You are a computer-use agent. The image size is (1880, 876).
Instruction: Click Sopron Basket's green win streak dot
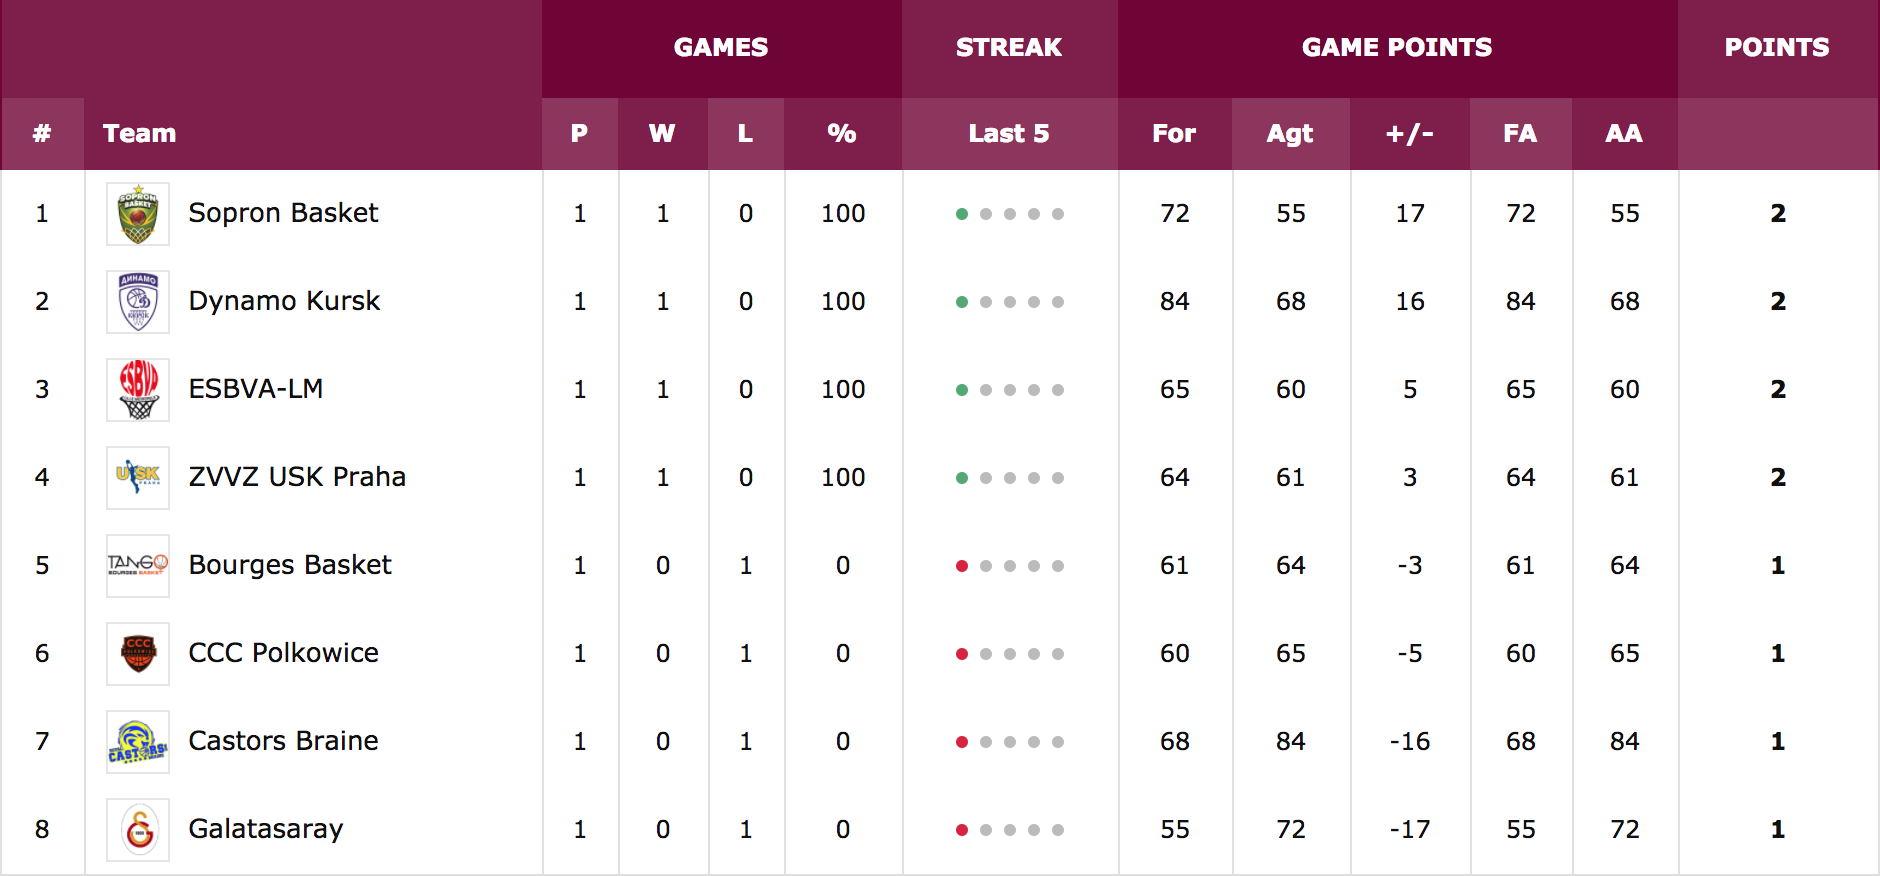tap(962, 214)
